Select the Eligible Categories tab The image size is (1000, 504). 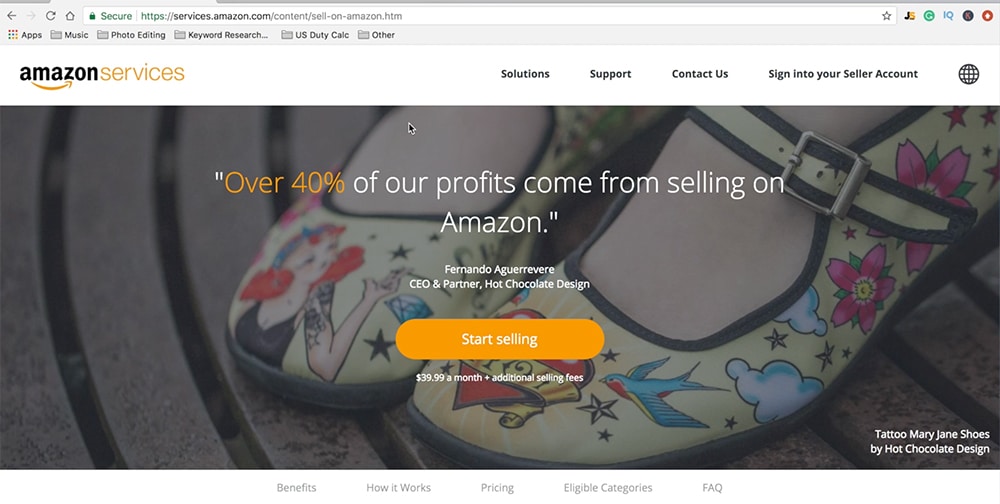(x=608, y=487)
